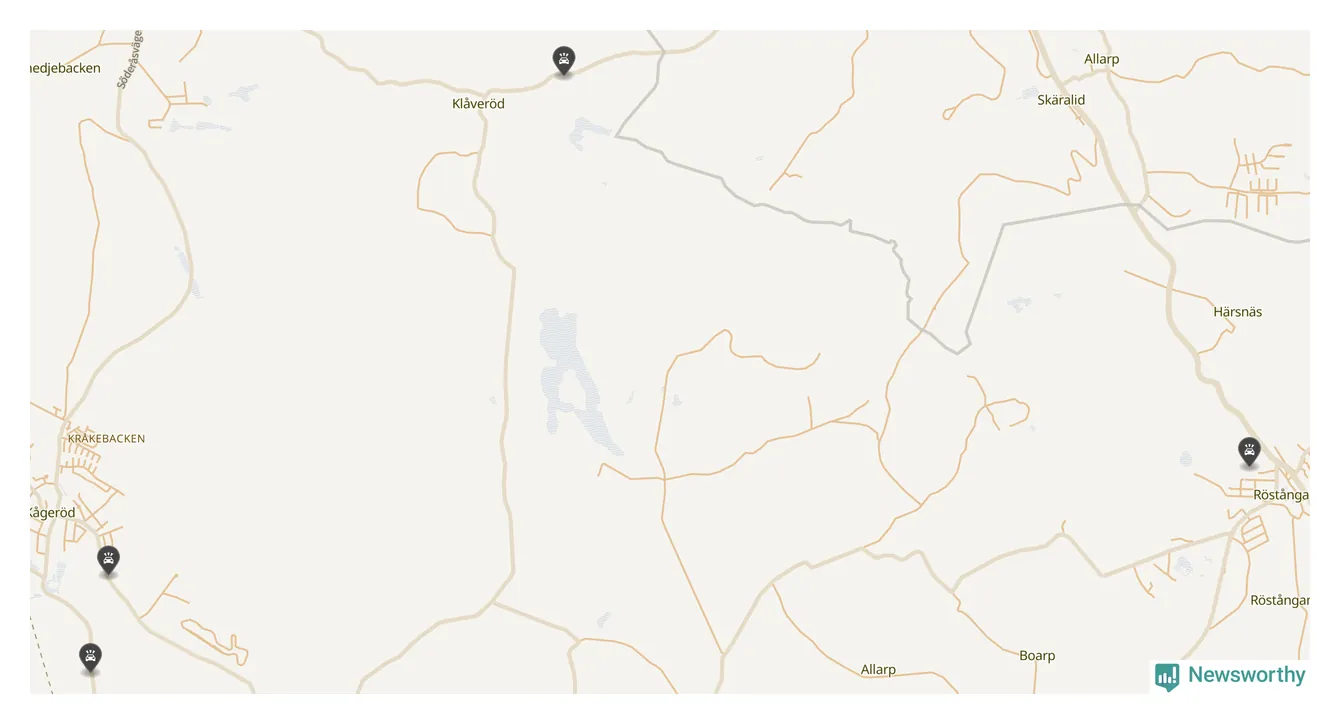This screenshot has width=1340, height=724.
Task: Click the Röstånga label beside the marker
Action: pyautogui.click(x=1281, y=495)
